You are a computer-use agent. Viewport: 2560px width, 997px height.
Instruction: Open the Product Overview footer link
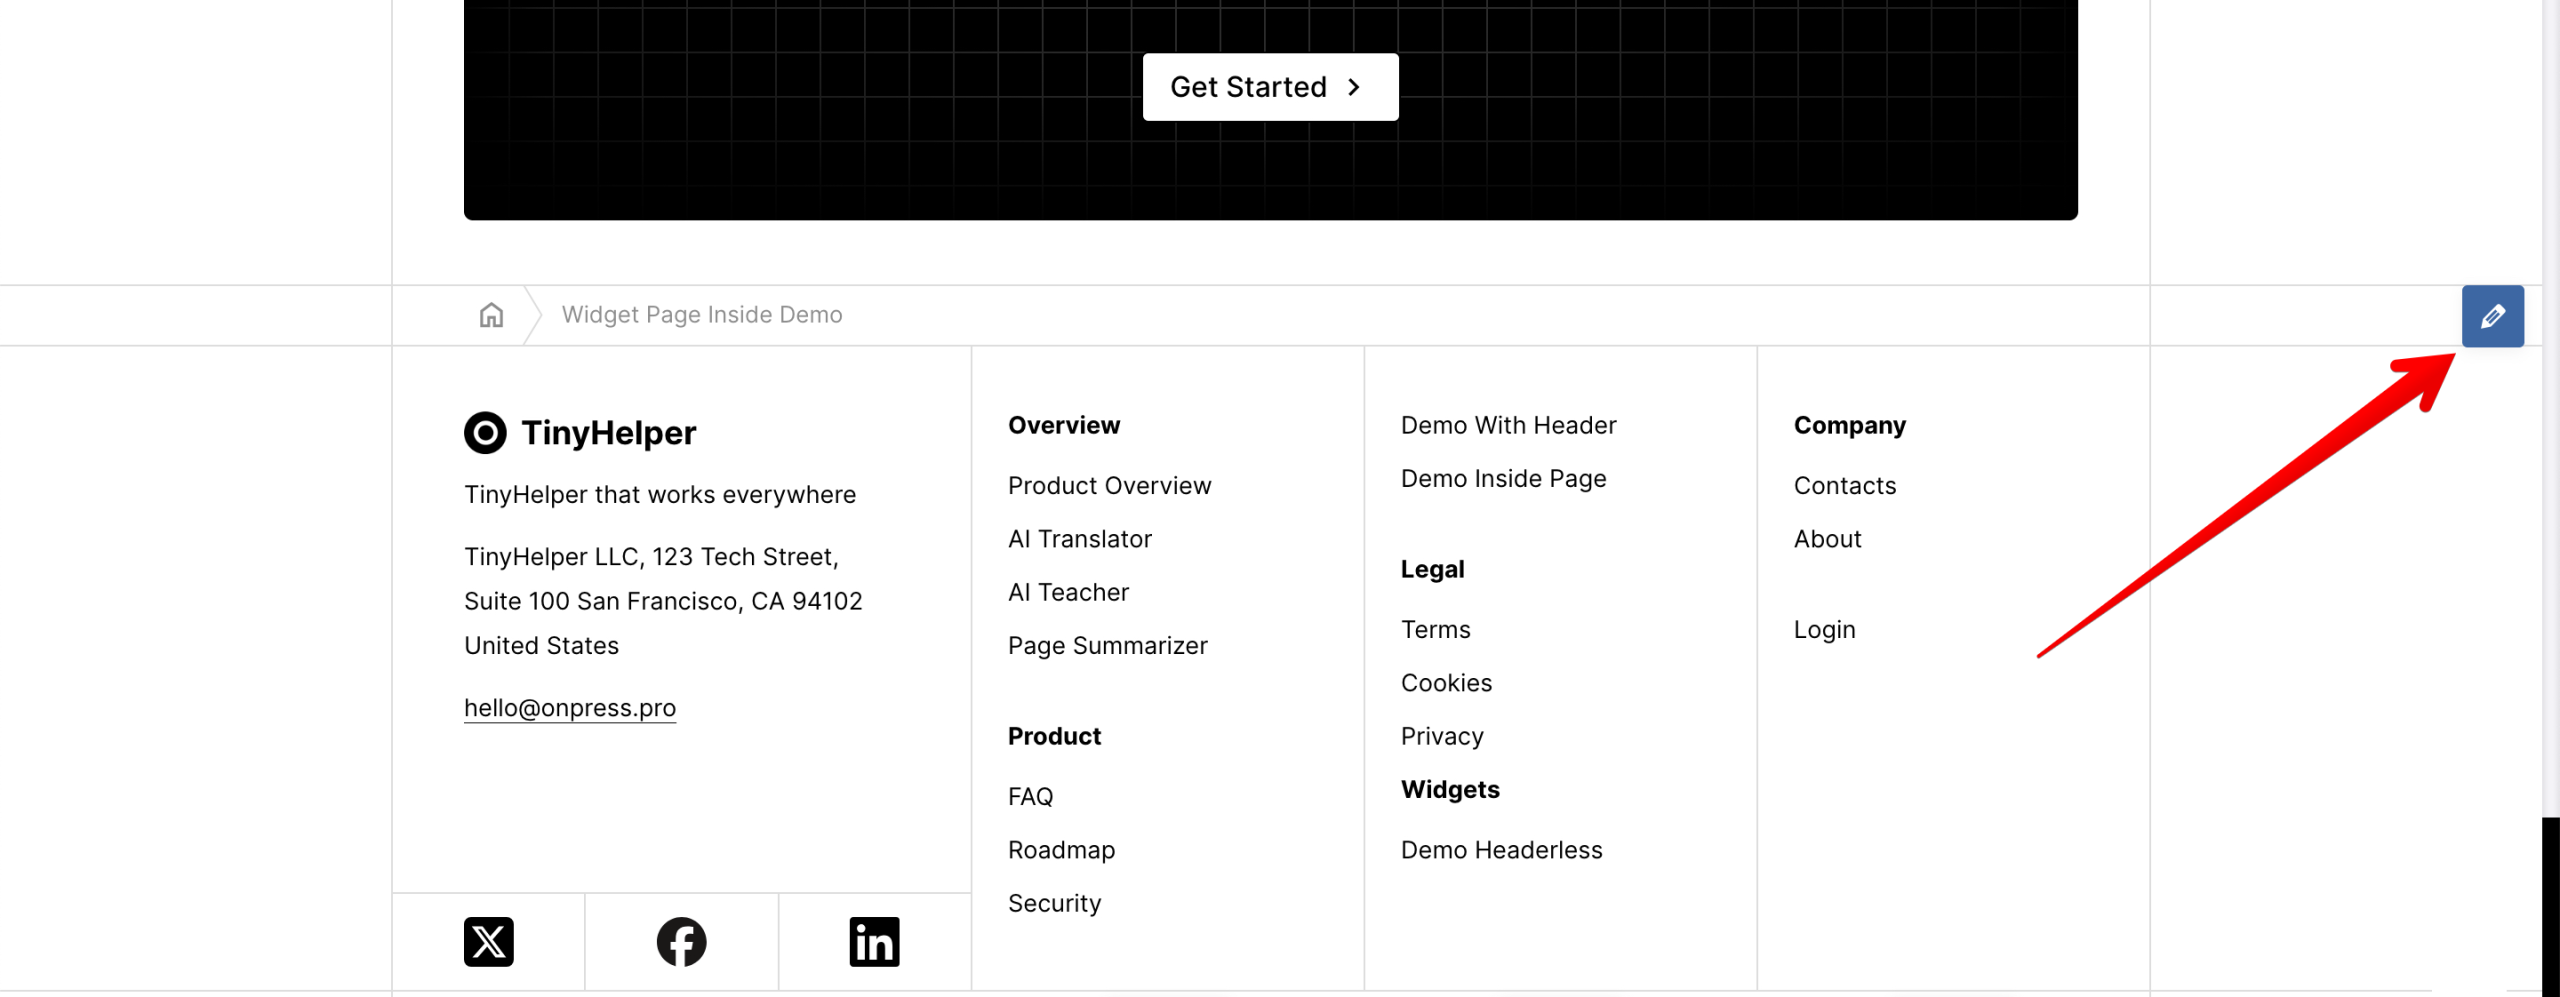pyautogui.click(x=1109, y=486)
